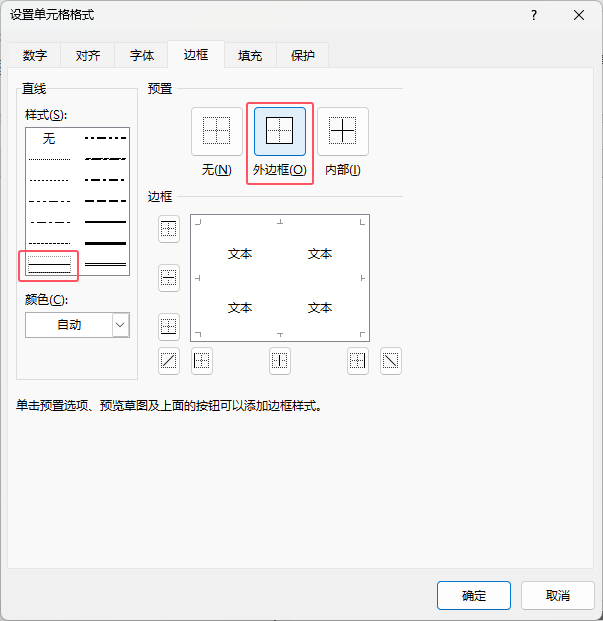Select the 无(N) no-border preset
Screen dimensions: 603x621
point(217,131)
